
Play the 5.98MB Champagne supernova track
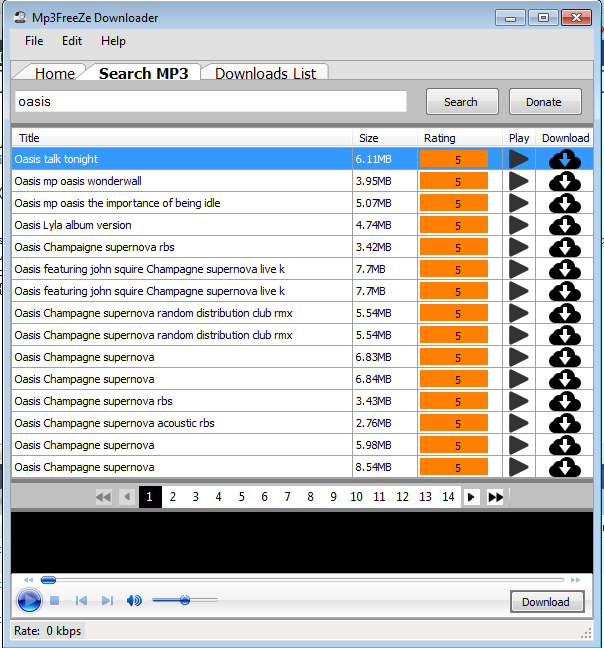point(518,445)
